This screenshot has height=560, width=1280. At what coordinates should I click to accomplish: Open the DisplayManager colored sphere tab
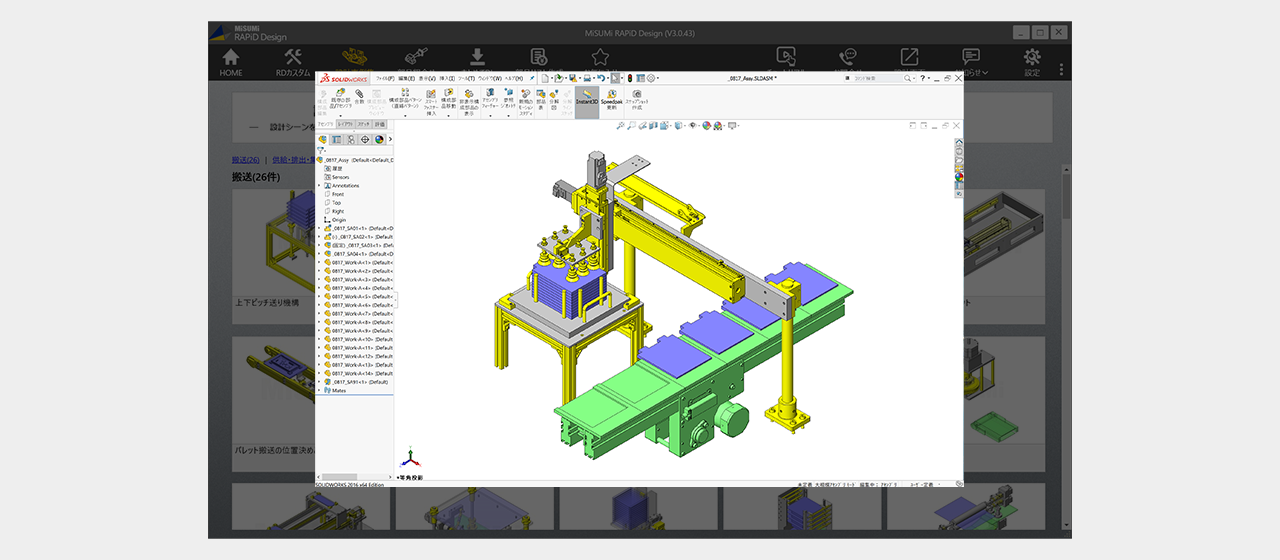[x=380, y=140]
